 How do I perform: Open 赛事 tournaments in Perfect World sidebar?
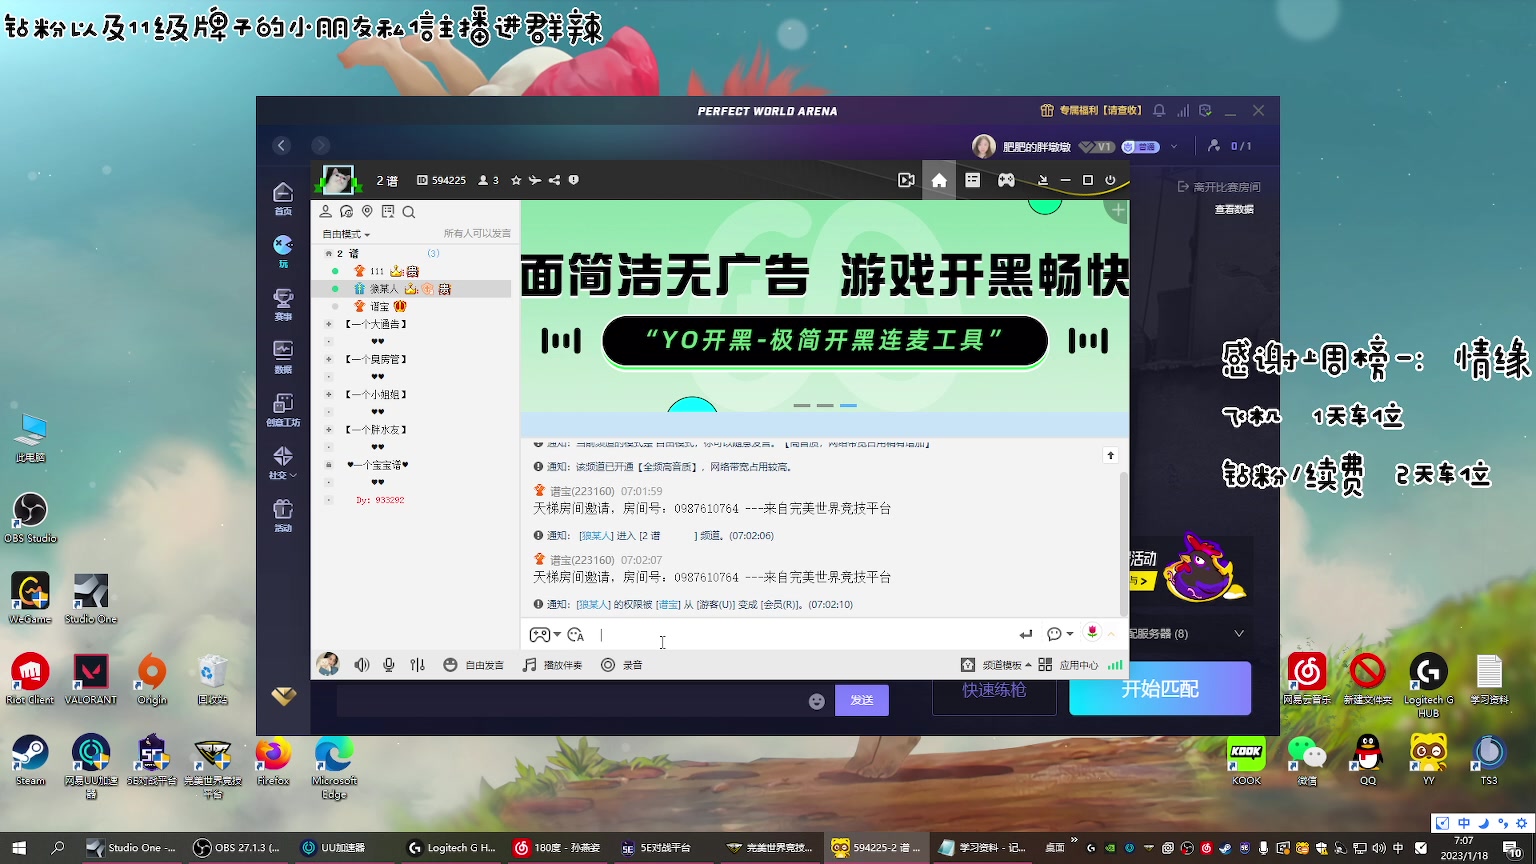tap(283, 304)
